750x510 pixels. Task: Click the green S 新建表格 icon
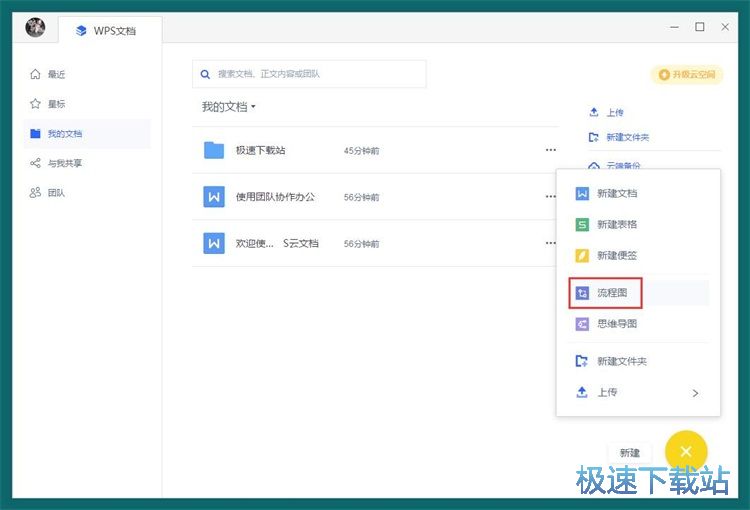582,224
